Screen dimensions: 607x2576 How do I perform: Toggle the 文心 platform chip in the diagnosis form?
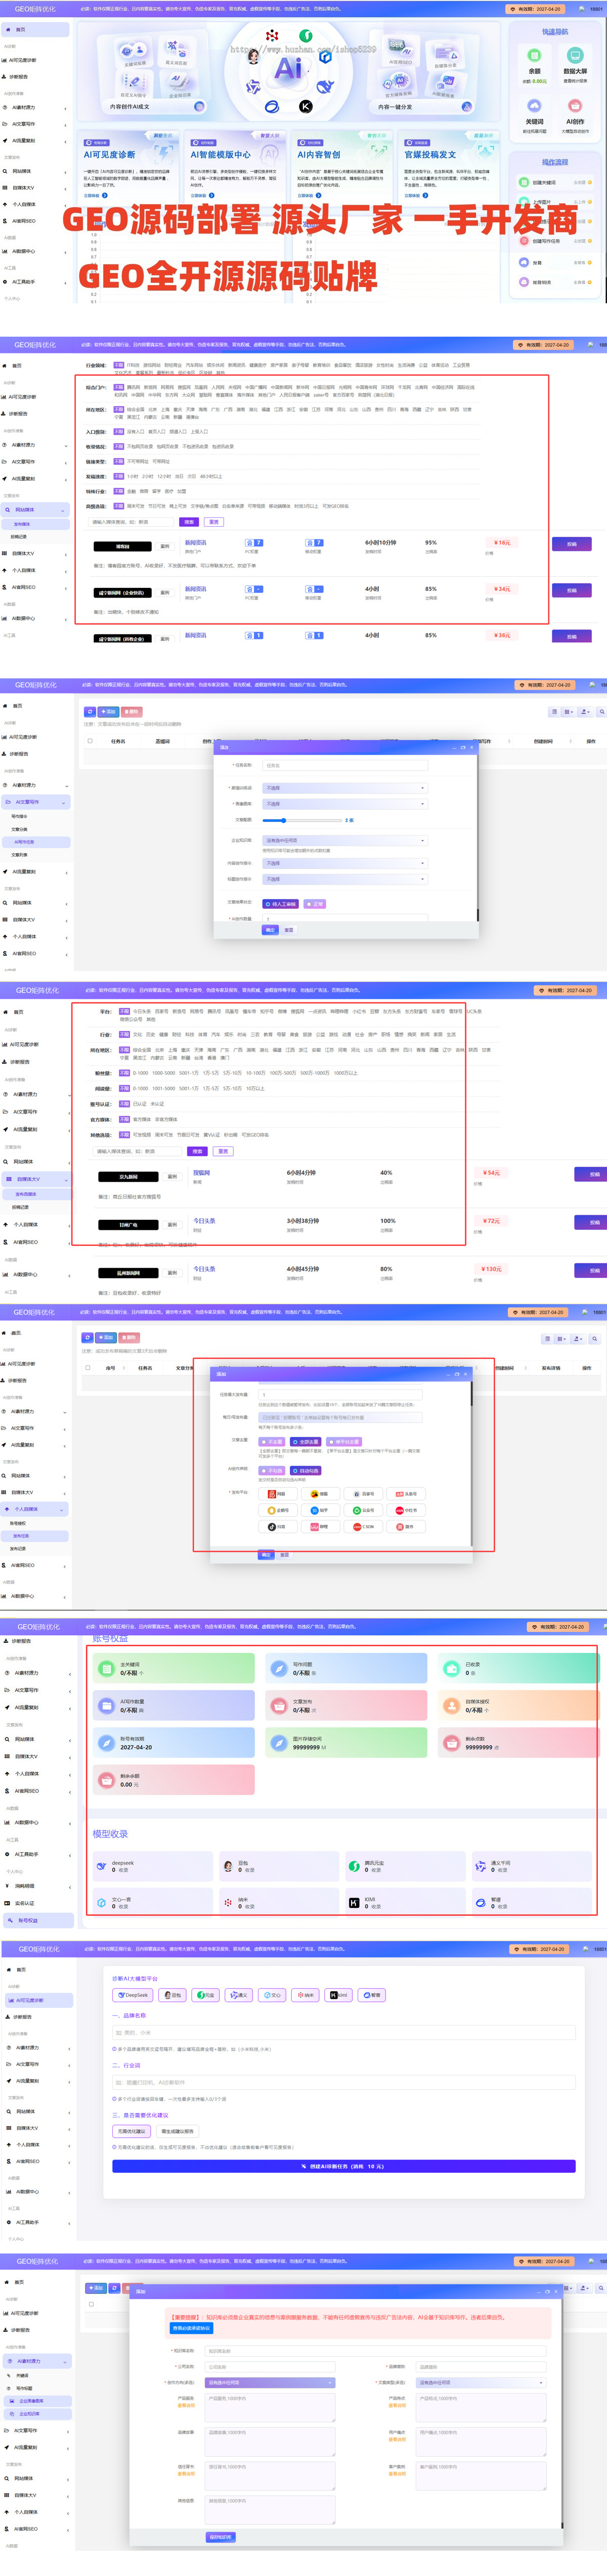coord(272,1995)
